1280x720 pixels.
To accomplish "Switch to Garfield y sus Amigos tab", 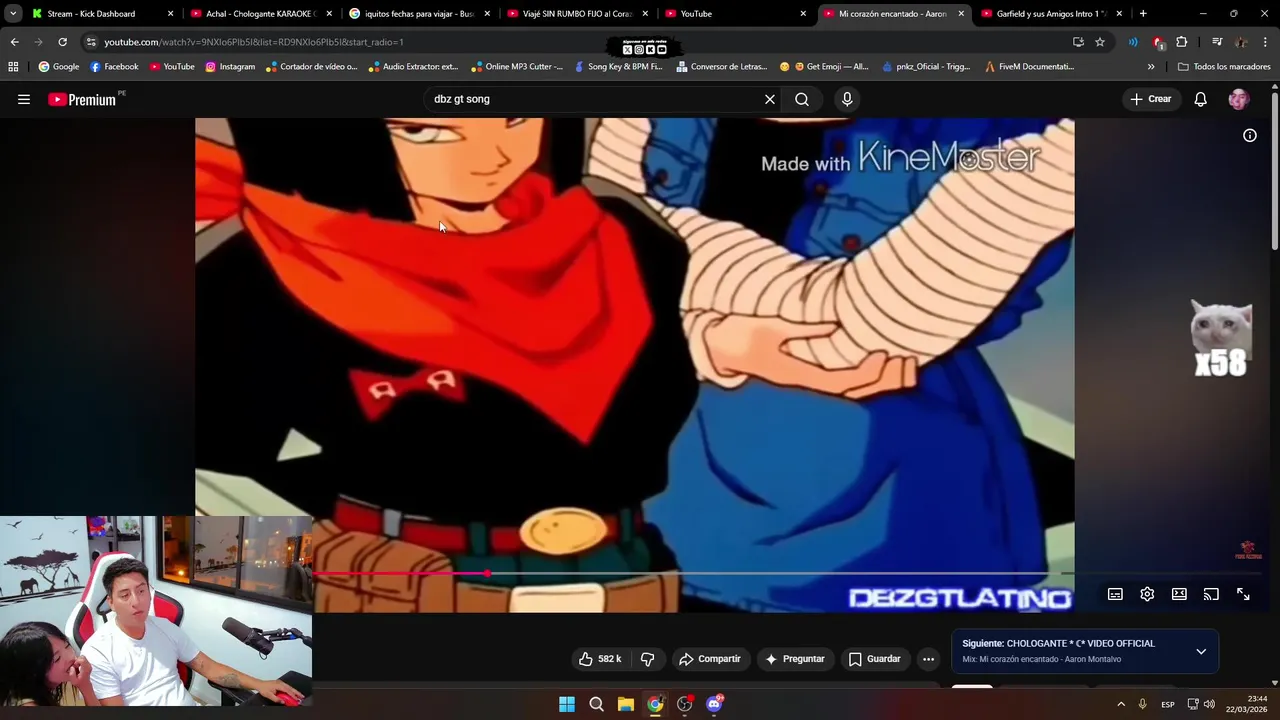I will [x=1052, y=14].
